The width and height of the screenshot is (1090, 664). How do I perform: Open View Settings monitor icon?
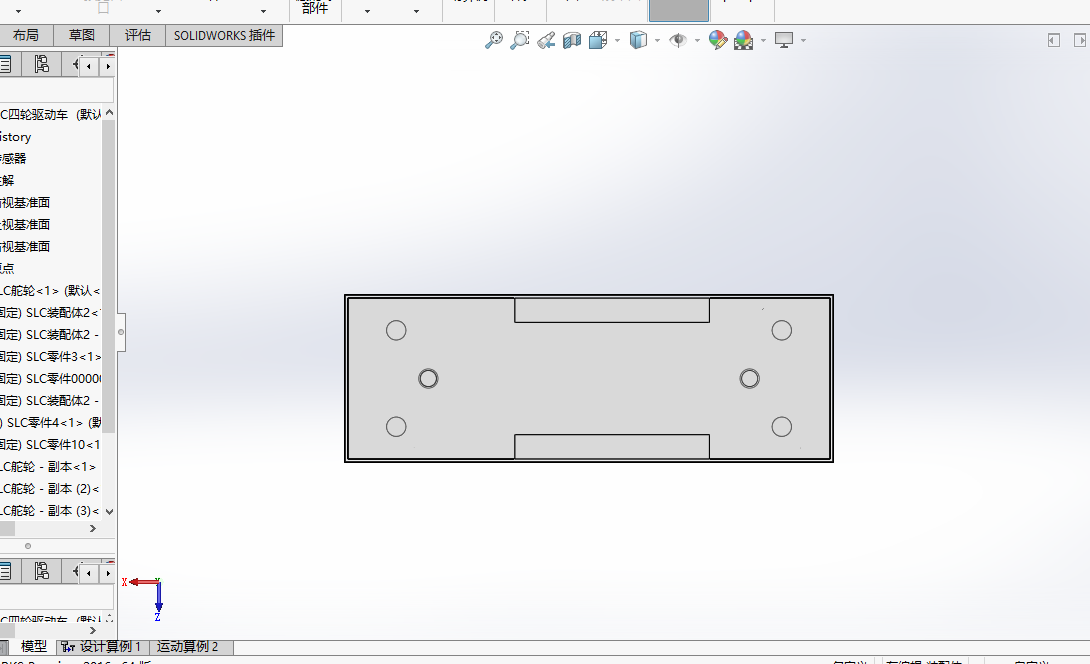(x=783, y=40)
